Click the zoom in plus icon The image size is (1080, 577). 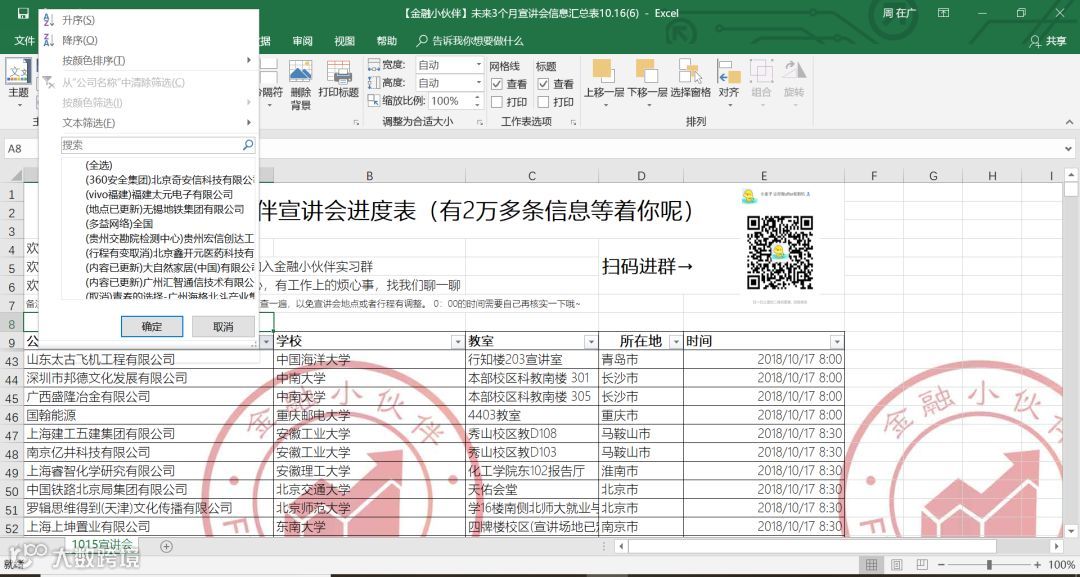click(1037, 565)
